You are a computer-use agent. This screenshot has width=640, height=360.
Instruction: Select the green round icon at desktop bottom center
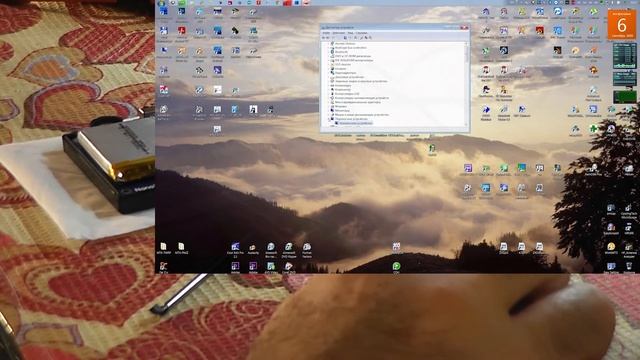(x=396, y=266)
